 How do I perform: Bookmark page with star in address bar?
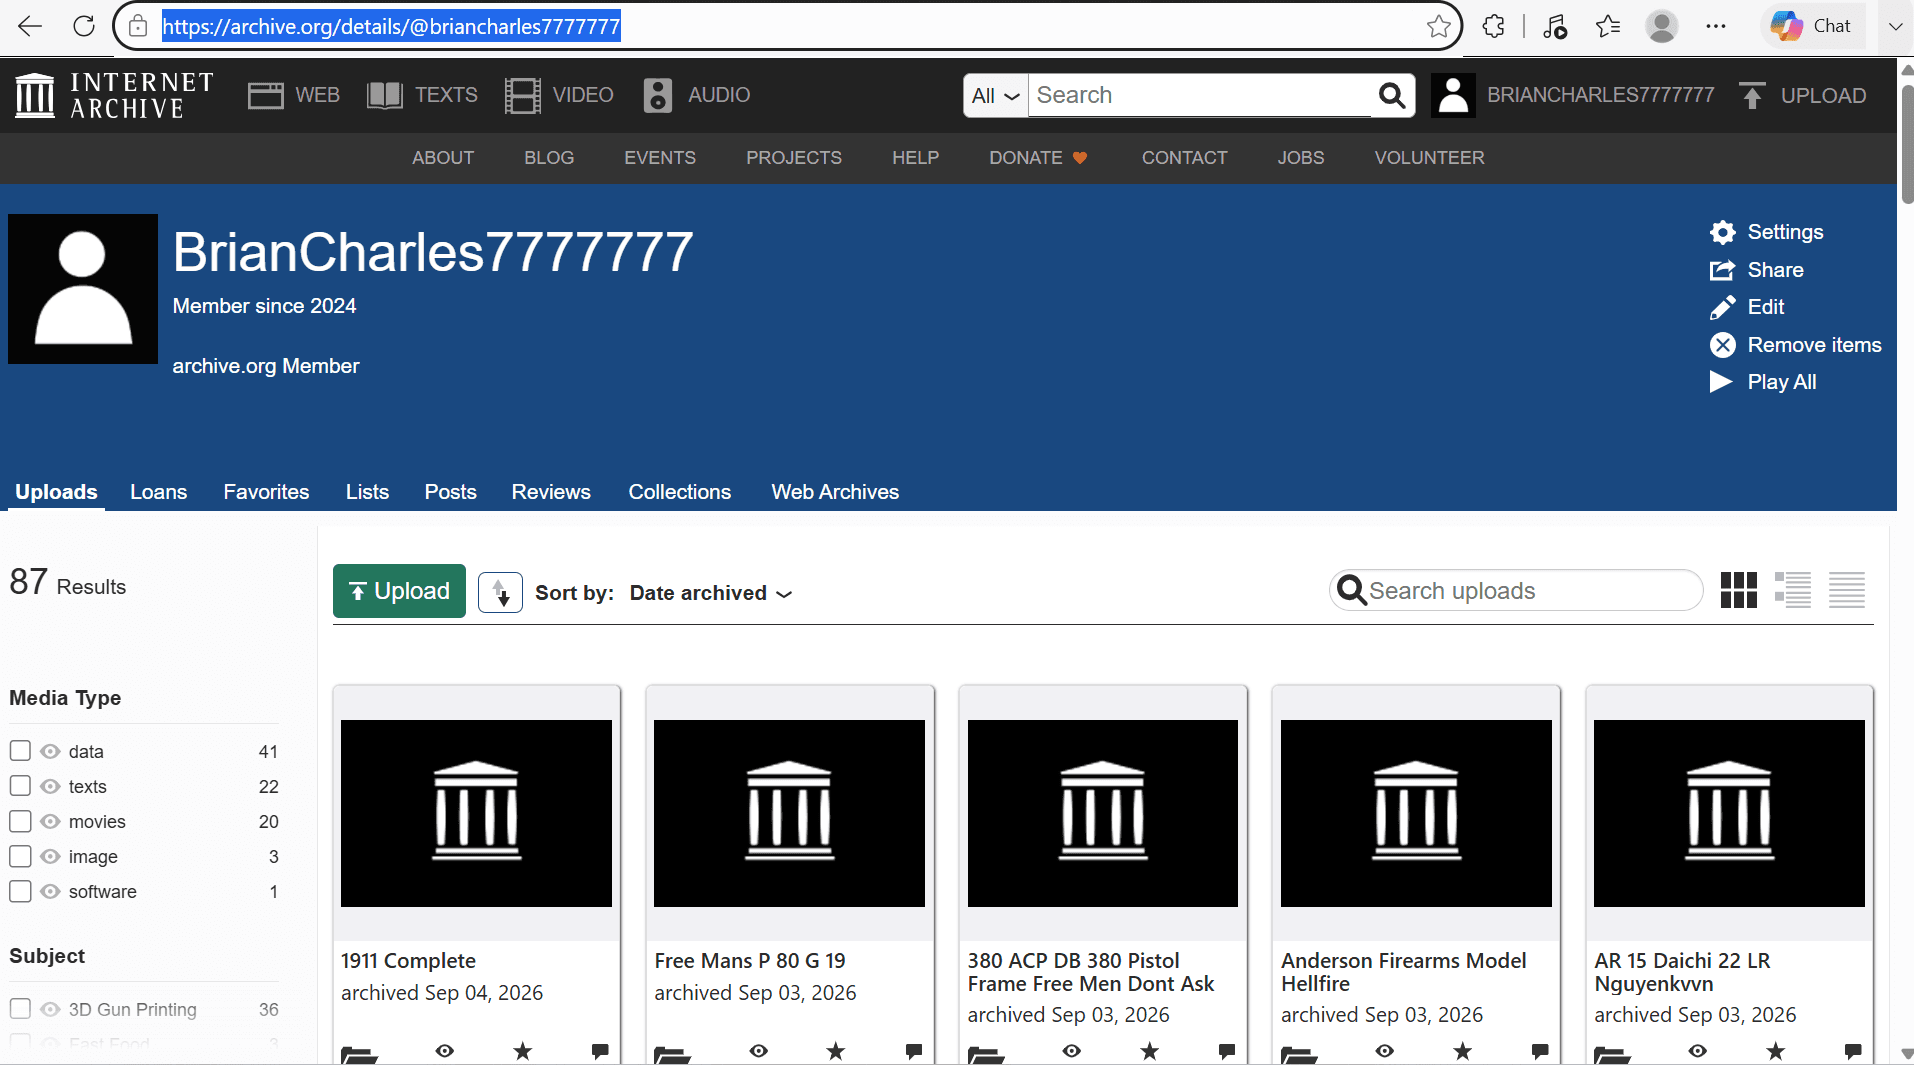[1438, 26]
